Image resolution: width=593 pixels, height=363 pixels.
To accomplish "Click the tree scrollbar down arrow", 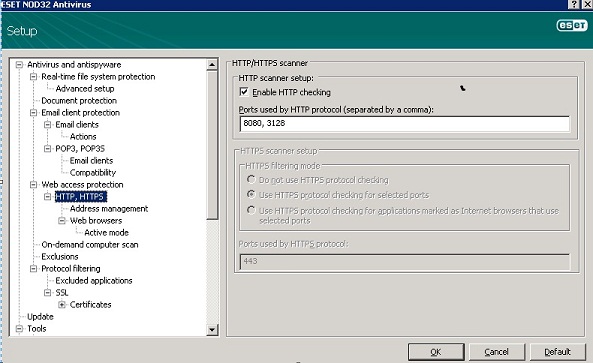I will [x=212, y=330].
